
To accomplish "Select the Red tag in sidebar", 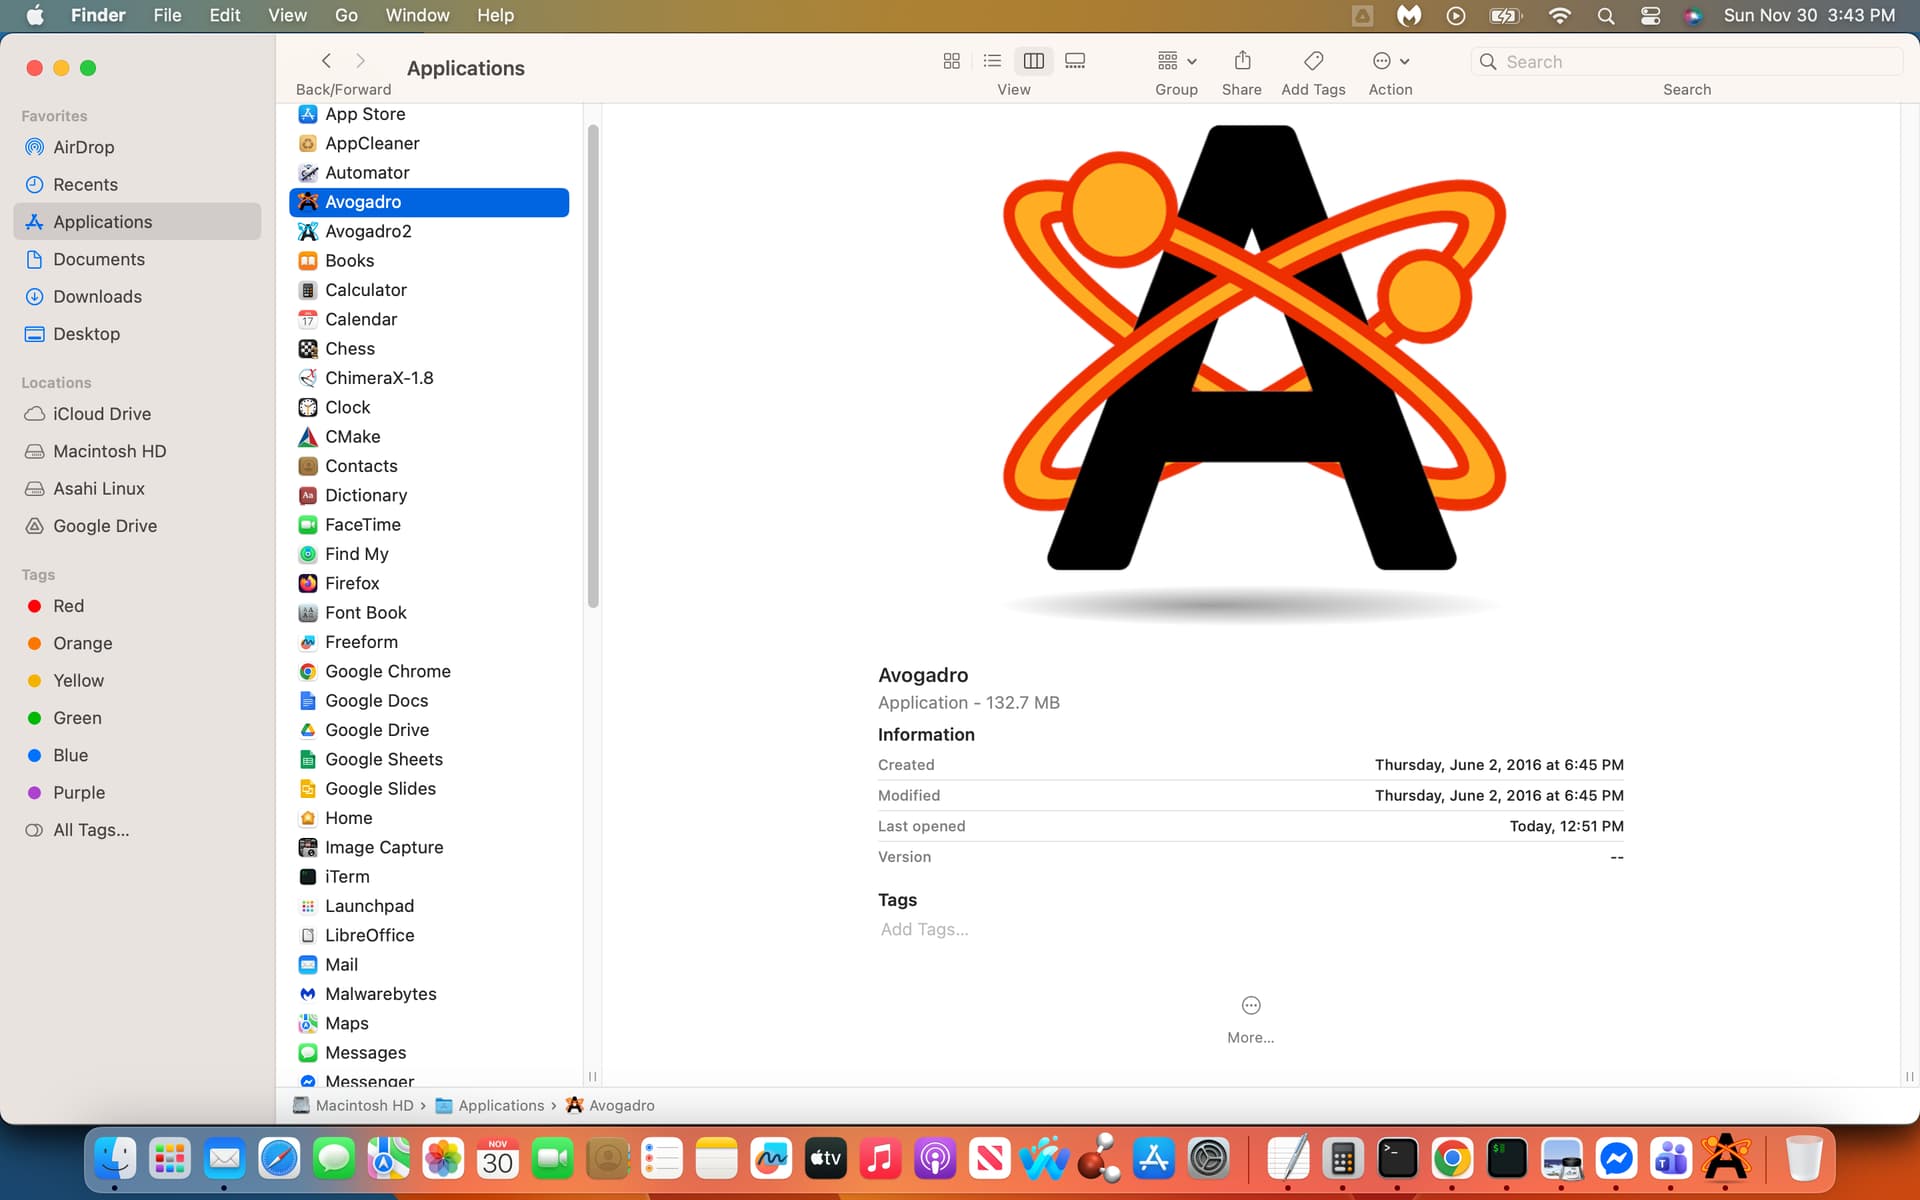I will point(68,606).
